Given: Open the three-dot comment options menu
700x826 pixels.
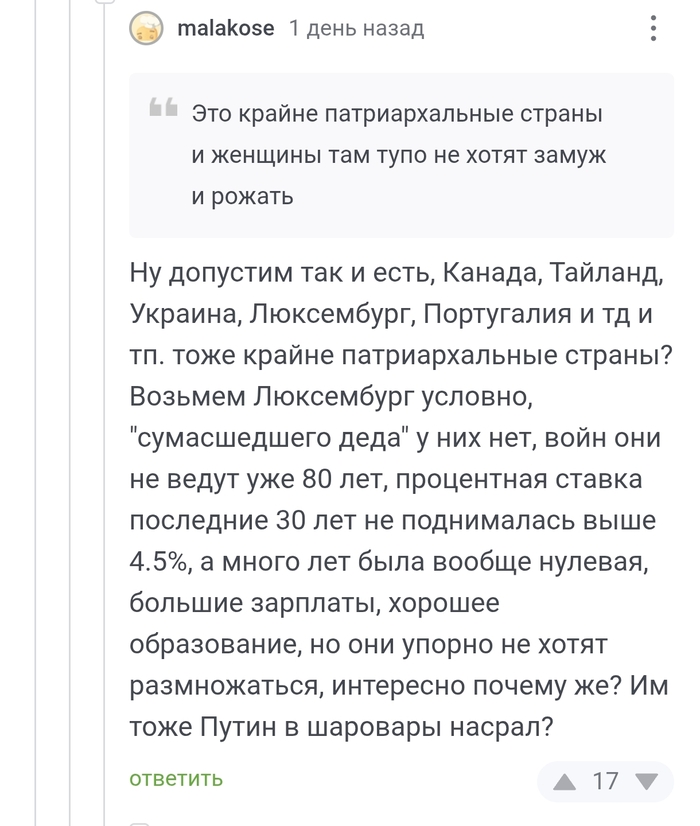Looking at the screenshot, I should point(653,28).
